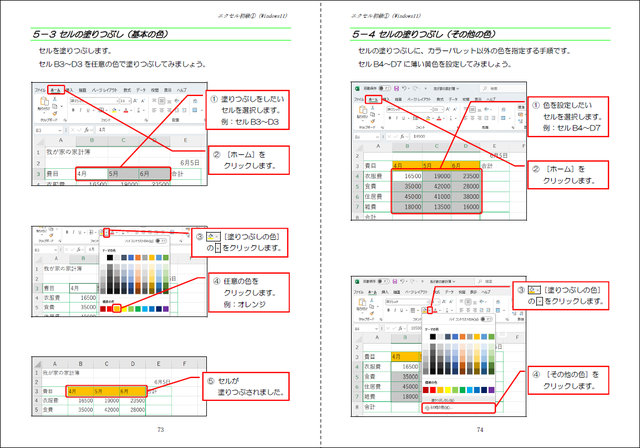Click Save icon in 5-4 step ③ screenshot
640x448 pixels.
coord(395,282)
